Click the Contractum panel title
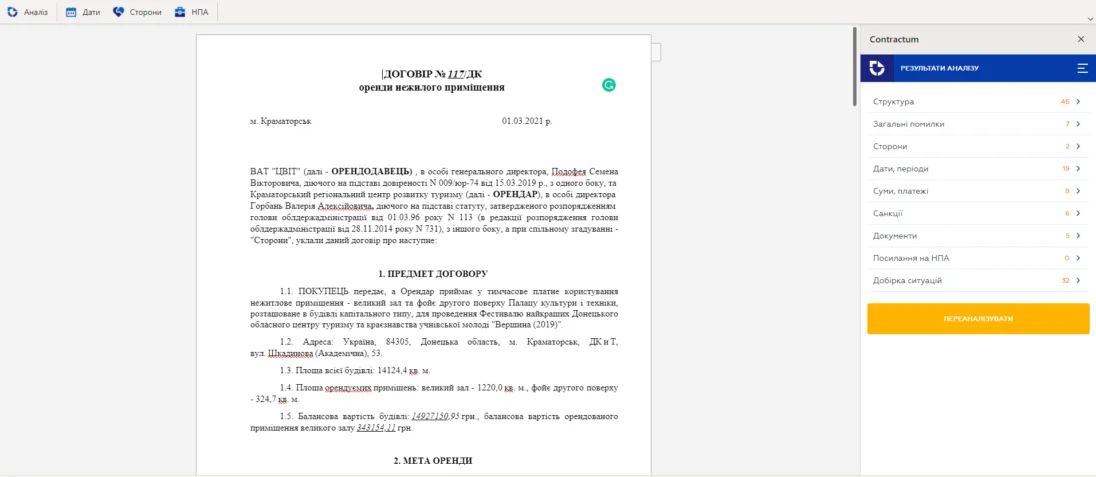The image size is (1096, 477). tap(893, 39)
